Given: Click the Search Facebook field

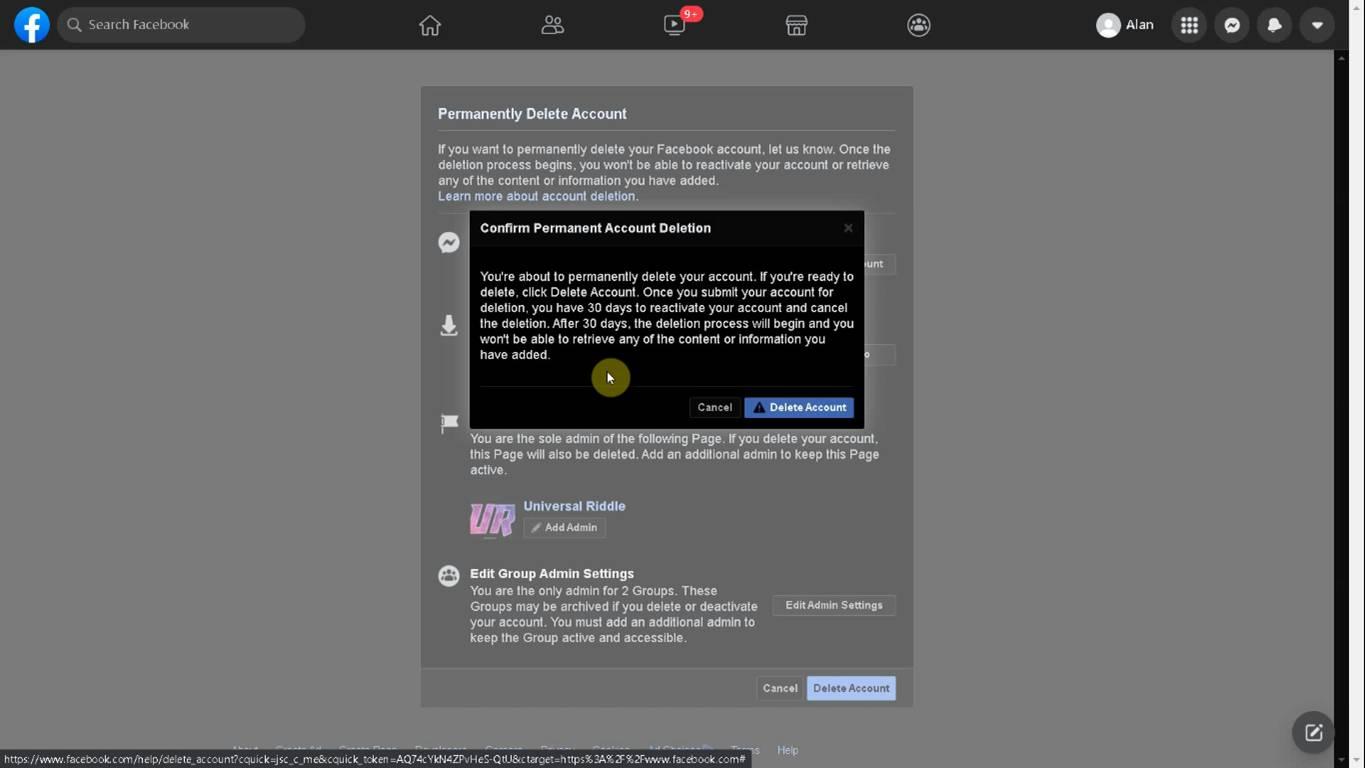Looking at the screenshot, I should coord(180,24).
